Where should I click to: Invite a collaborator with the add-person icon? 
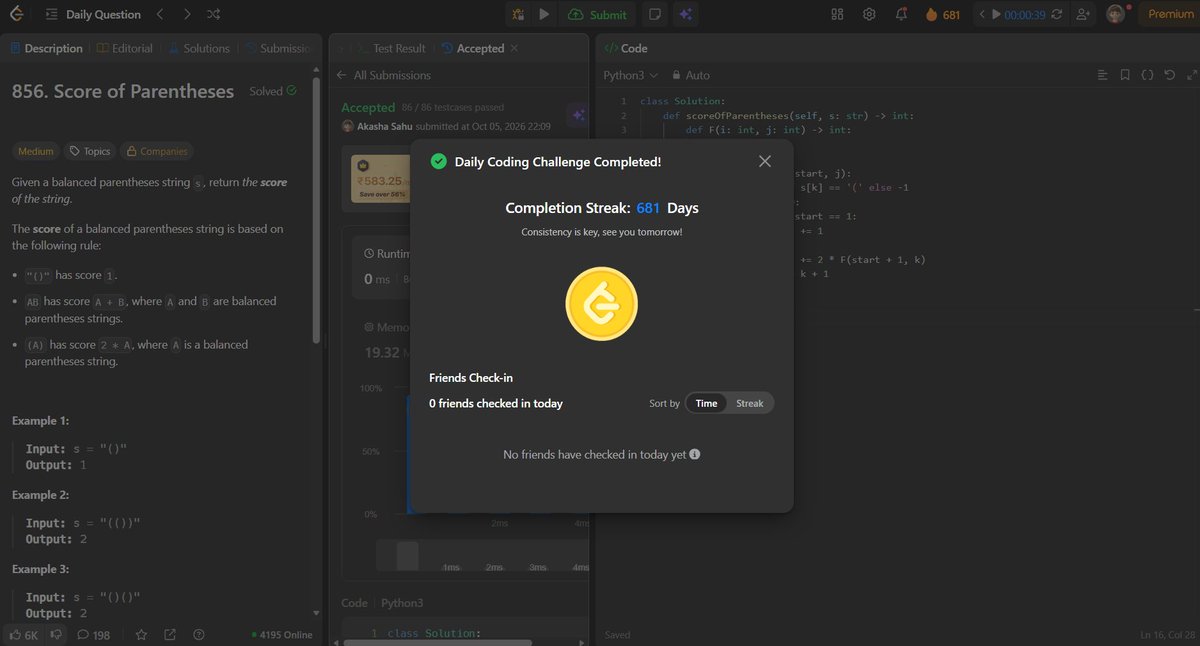(1083, 15)
